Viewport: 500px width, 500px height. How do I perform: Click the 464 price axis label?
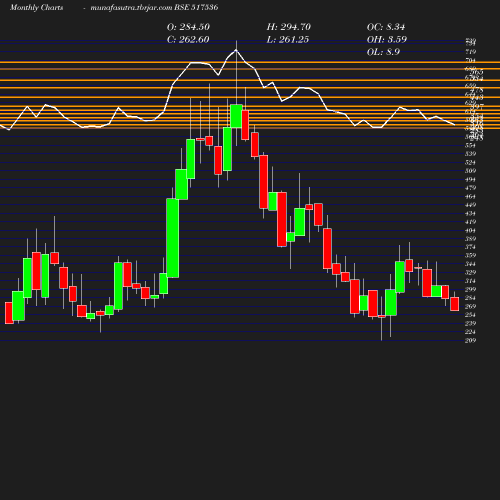[x=470, y=196]
